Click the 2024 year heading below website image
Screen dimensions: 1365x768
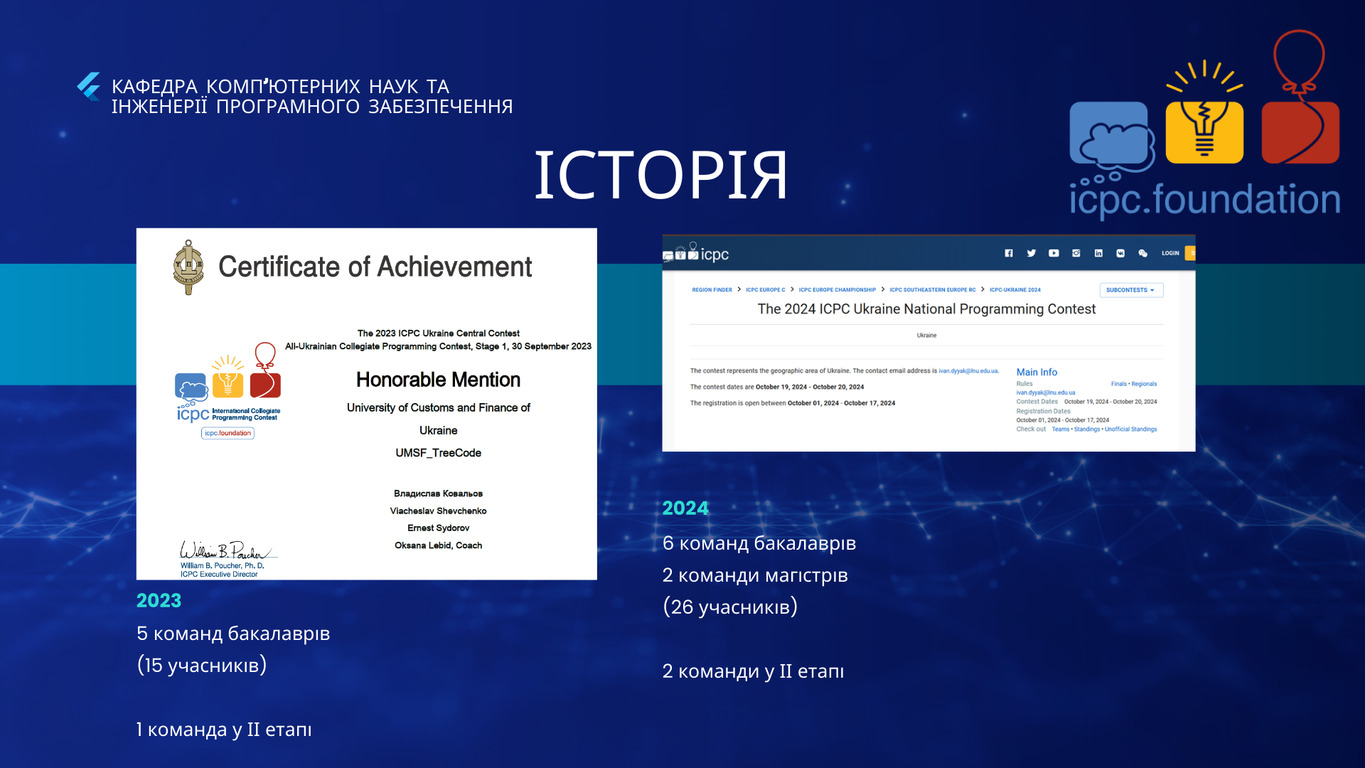(x=685, y=508)
